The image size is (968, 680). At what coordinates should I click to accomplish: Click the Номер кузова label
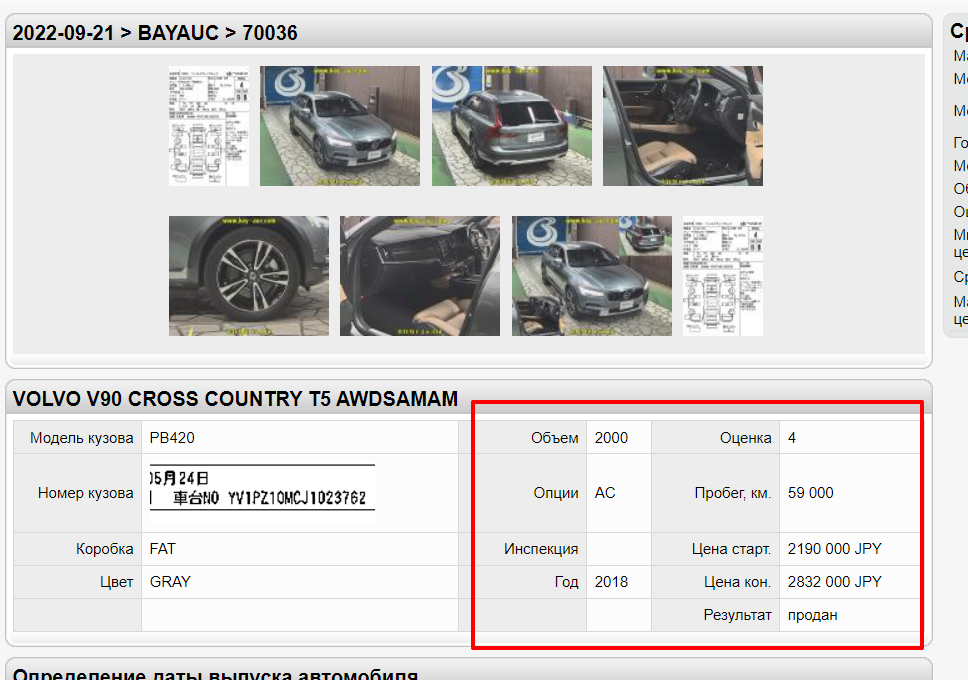pos(86,493)
